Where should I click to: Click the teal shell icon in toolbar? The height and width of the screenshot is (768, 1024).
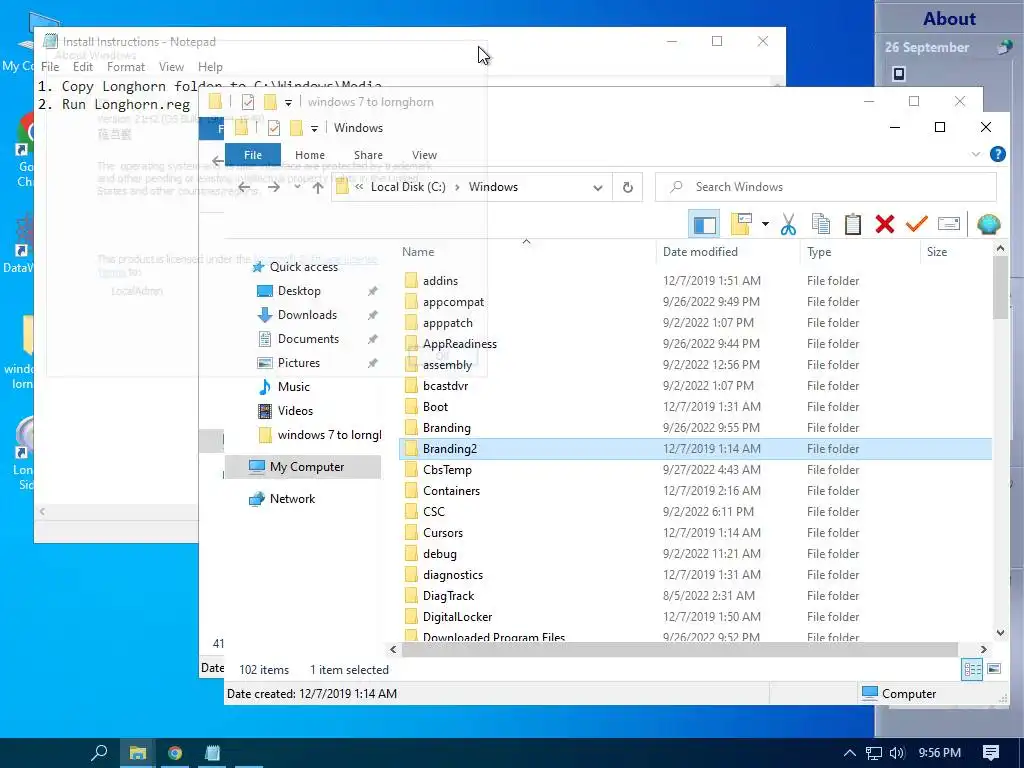click(988, 224)
